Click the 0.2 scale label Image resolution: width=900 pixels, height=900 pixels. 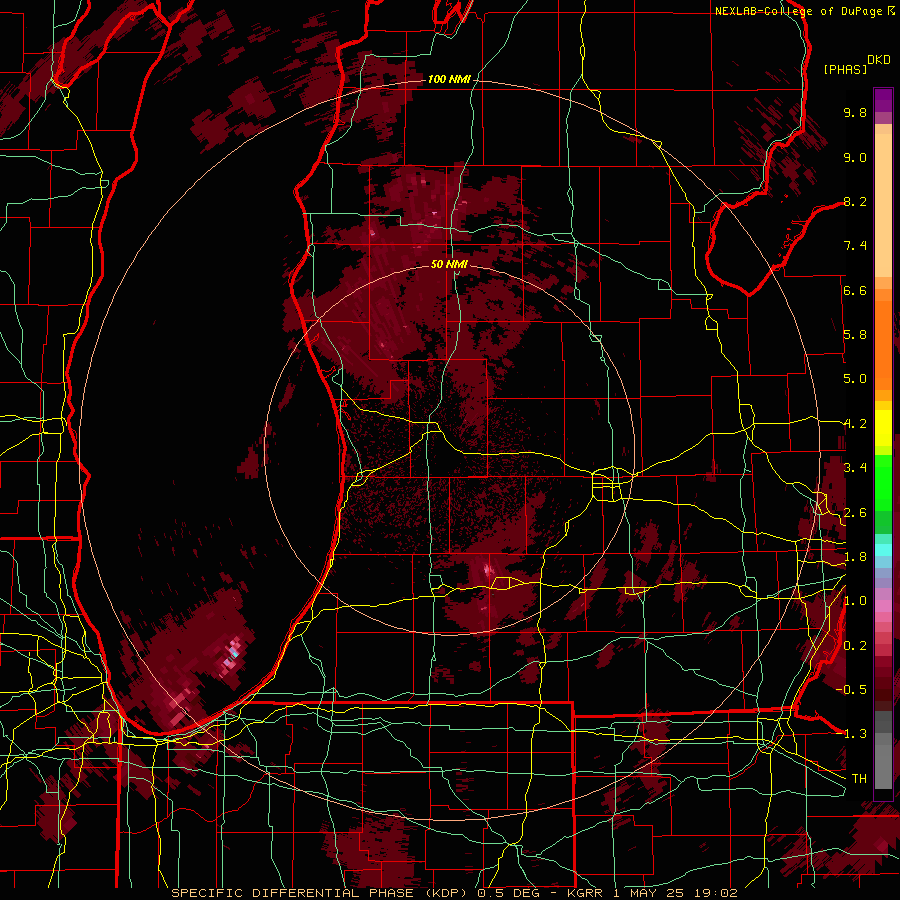tap(855, 646)
